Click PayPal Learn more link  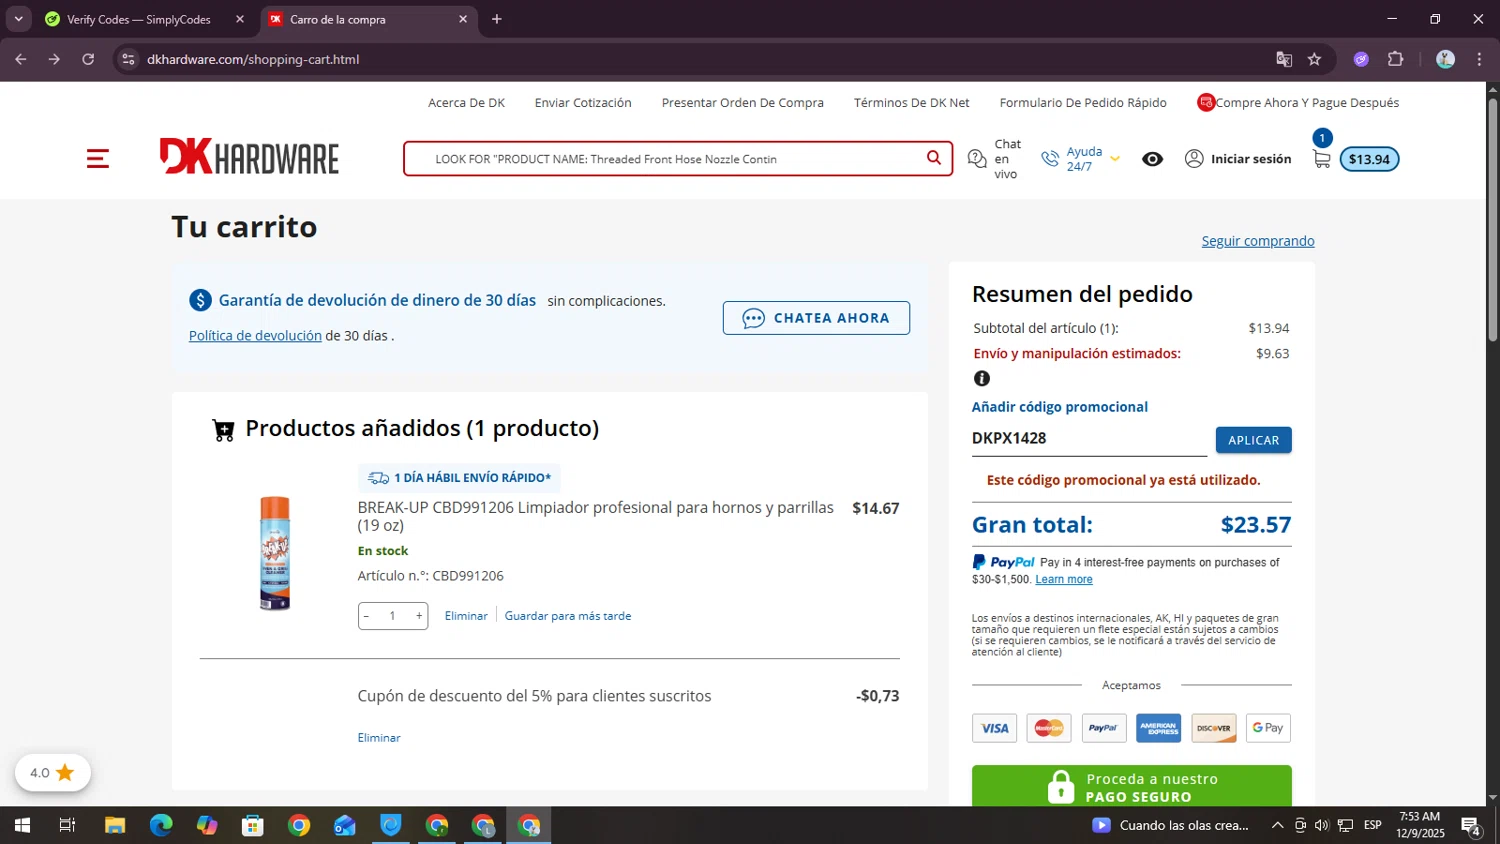click(1063, 580)
